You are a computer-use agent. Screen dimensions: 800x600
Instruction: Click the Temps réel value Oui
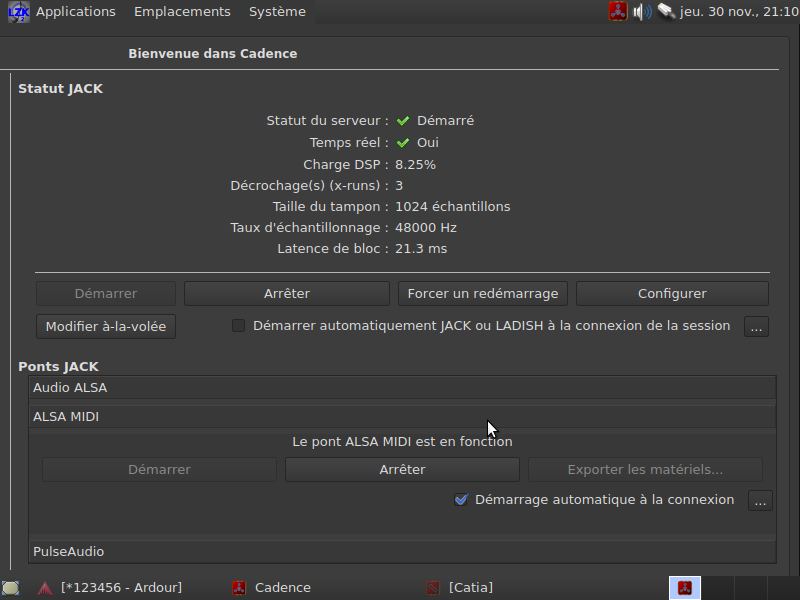click(428, 143)
